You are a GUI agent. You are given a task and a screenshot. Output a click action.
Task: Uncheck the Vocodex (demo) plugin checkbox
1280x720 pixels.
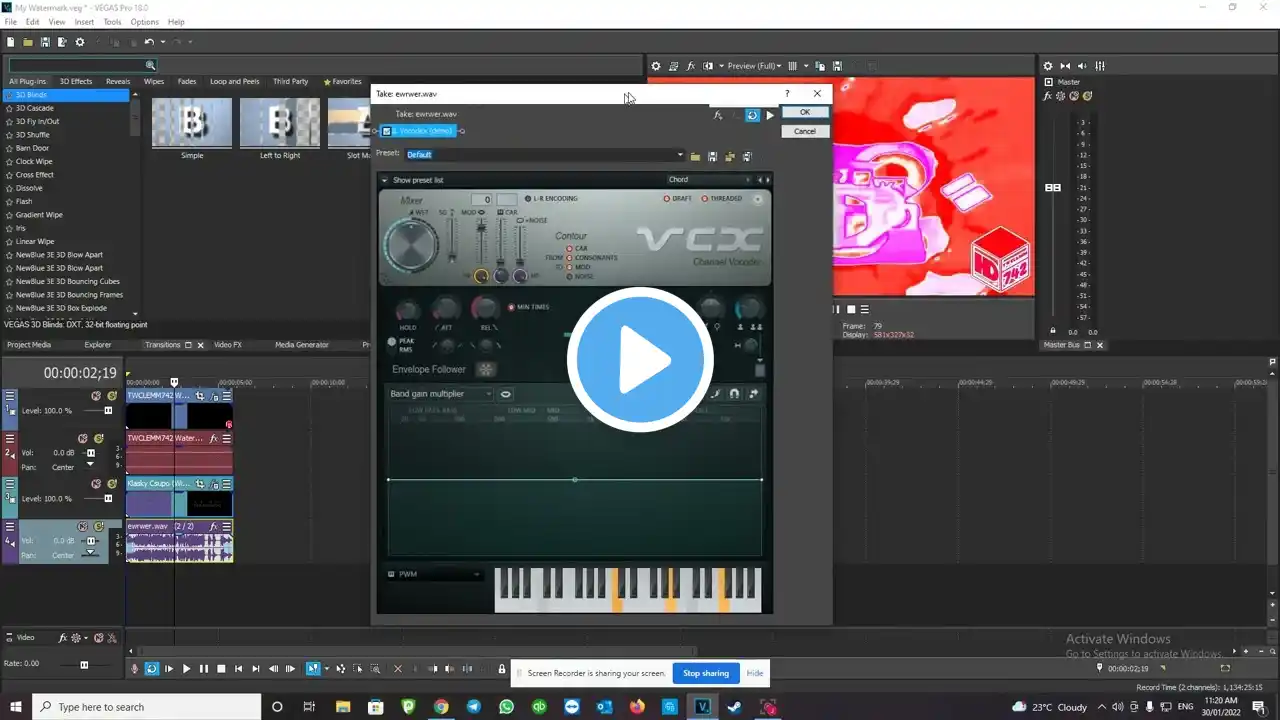tap(387, 131)
